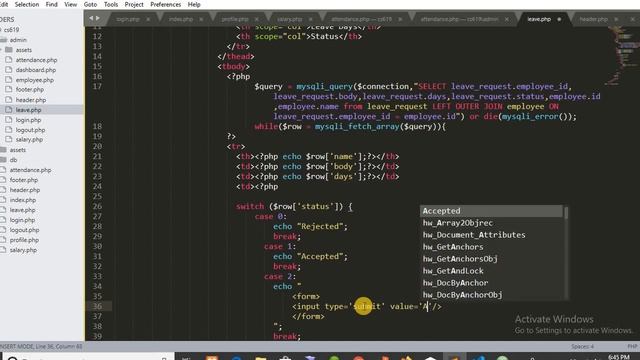Click the file icon of highlighted leave.php
Image resolution: width=640 pixels, height=360 pixels.
click(9, 110)
